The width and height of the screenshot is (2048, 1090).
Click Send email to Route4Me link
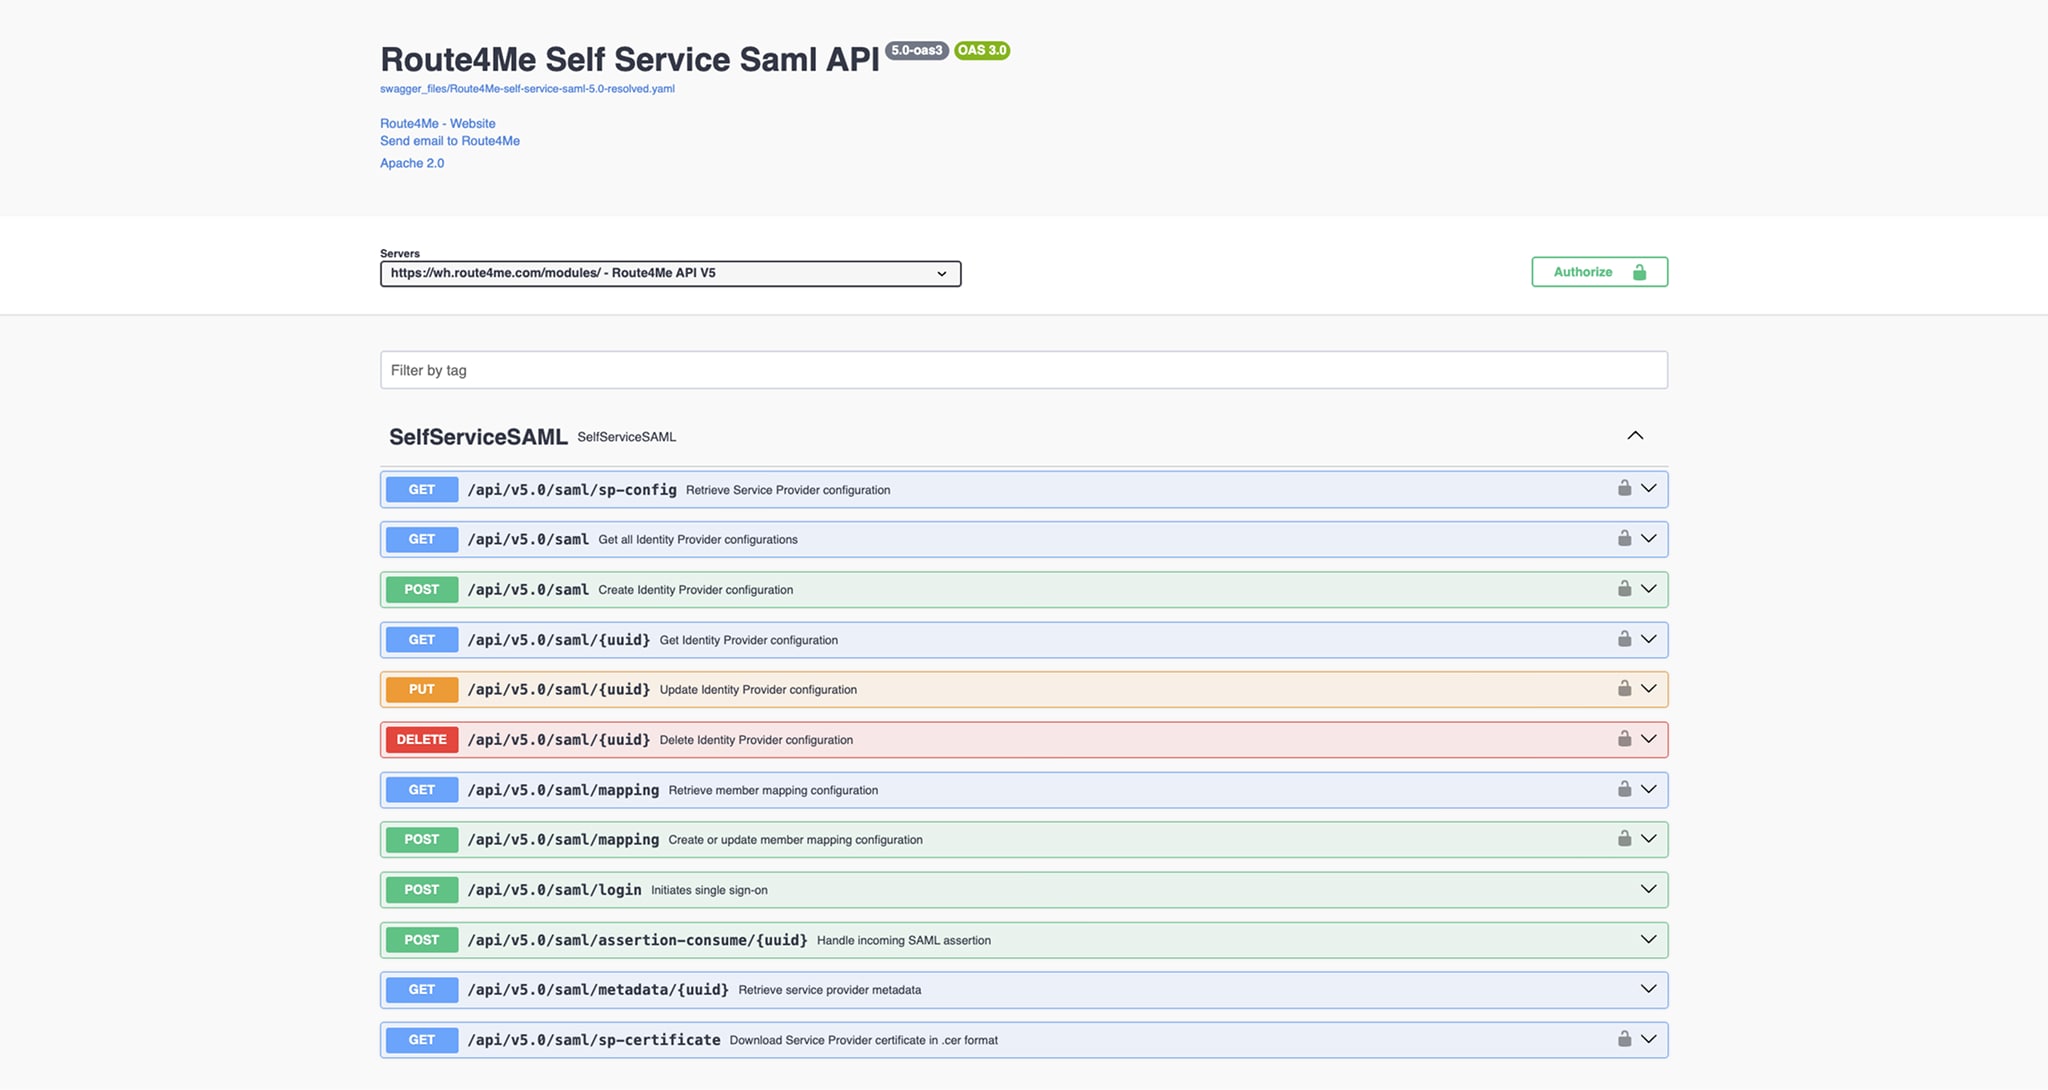coord(450,141)
